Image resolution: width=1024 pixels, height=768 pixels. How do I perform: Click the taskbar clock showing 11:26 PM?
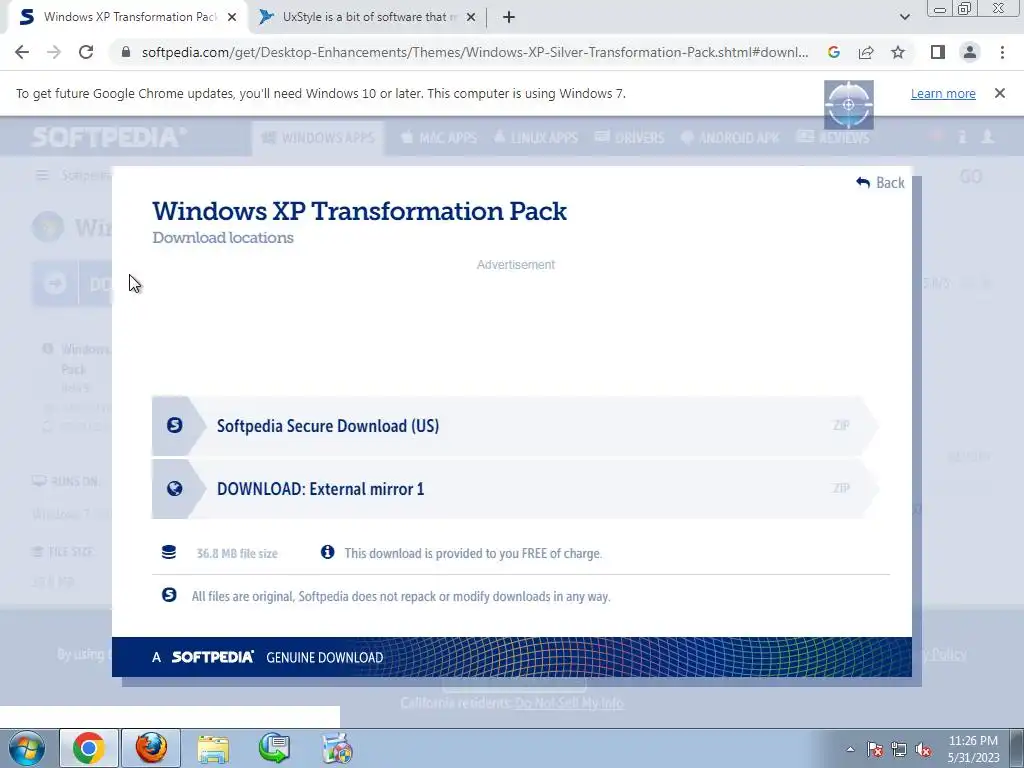[x=973, y=749]
